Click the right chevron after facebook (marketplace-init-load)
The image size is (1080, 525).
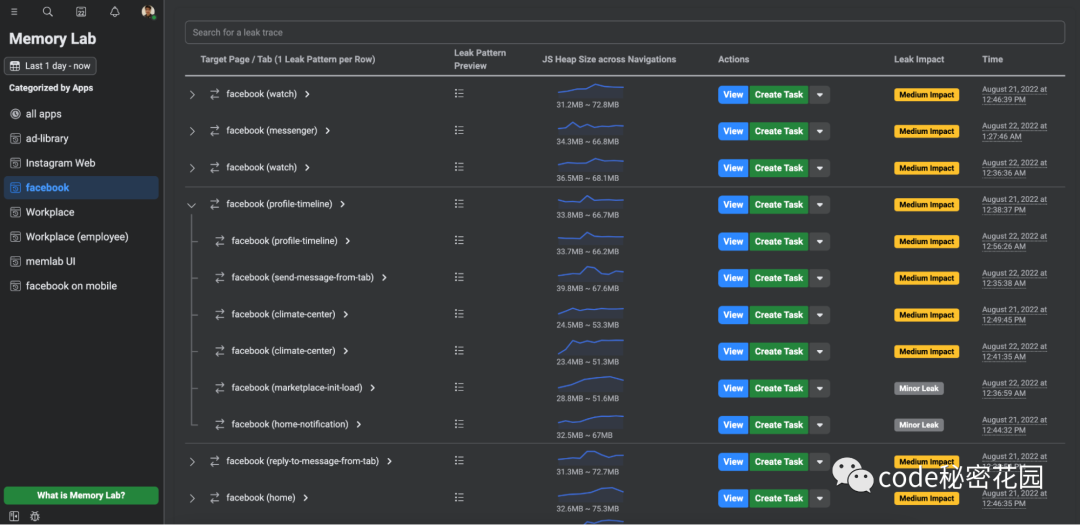[x=373, y=388]
